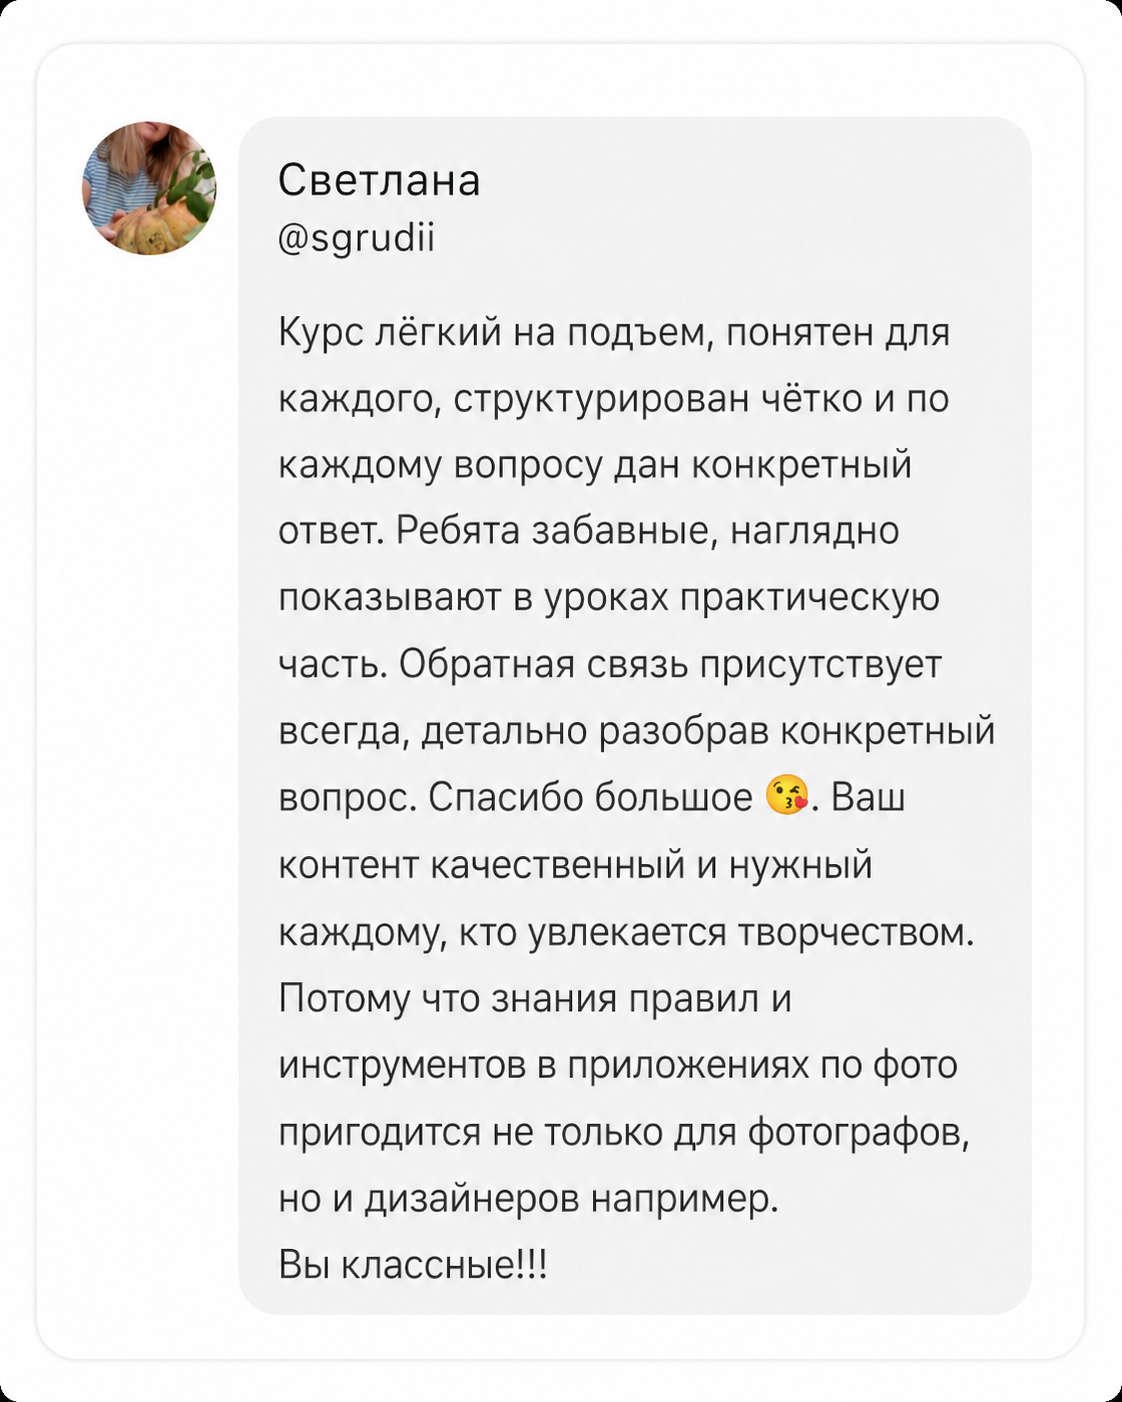The width and height of the screenshot is (1122, 1402).
Task: Click the line 'показывают в уроках практическую'
Action: click(x=609, y=598)
